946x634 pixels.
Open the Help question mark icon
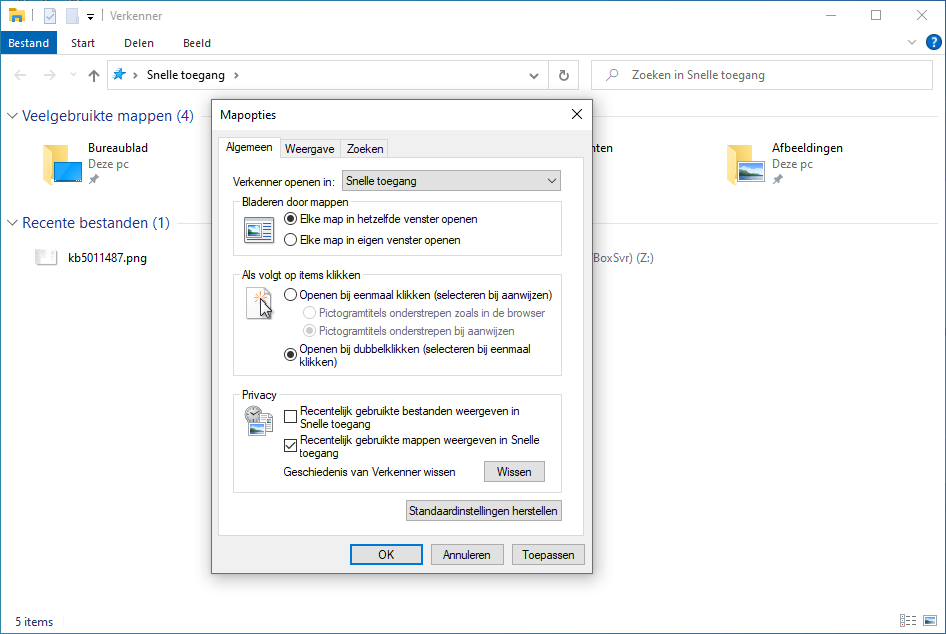click(933, 42)
